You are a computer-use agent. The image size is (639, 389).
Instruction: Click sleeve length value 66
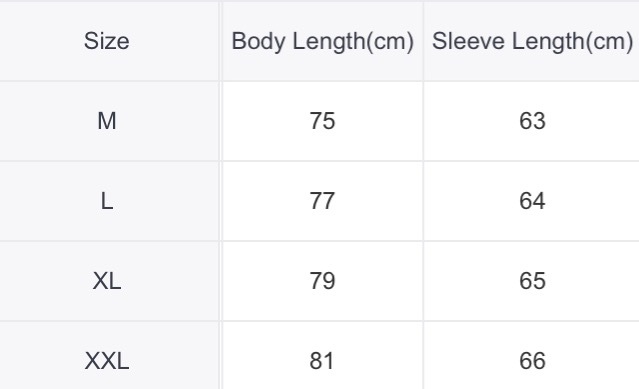[532, 361]
